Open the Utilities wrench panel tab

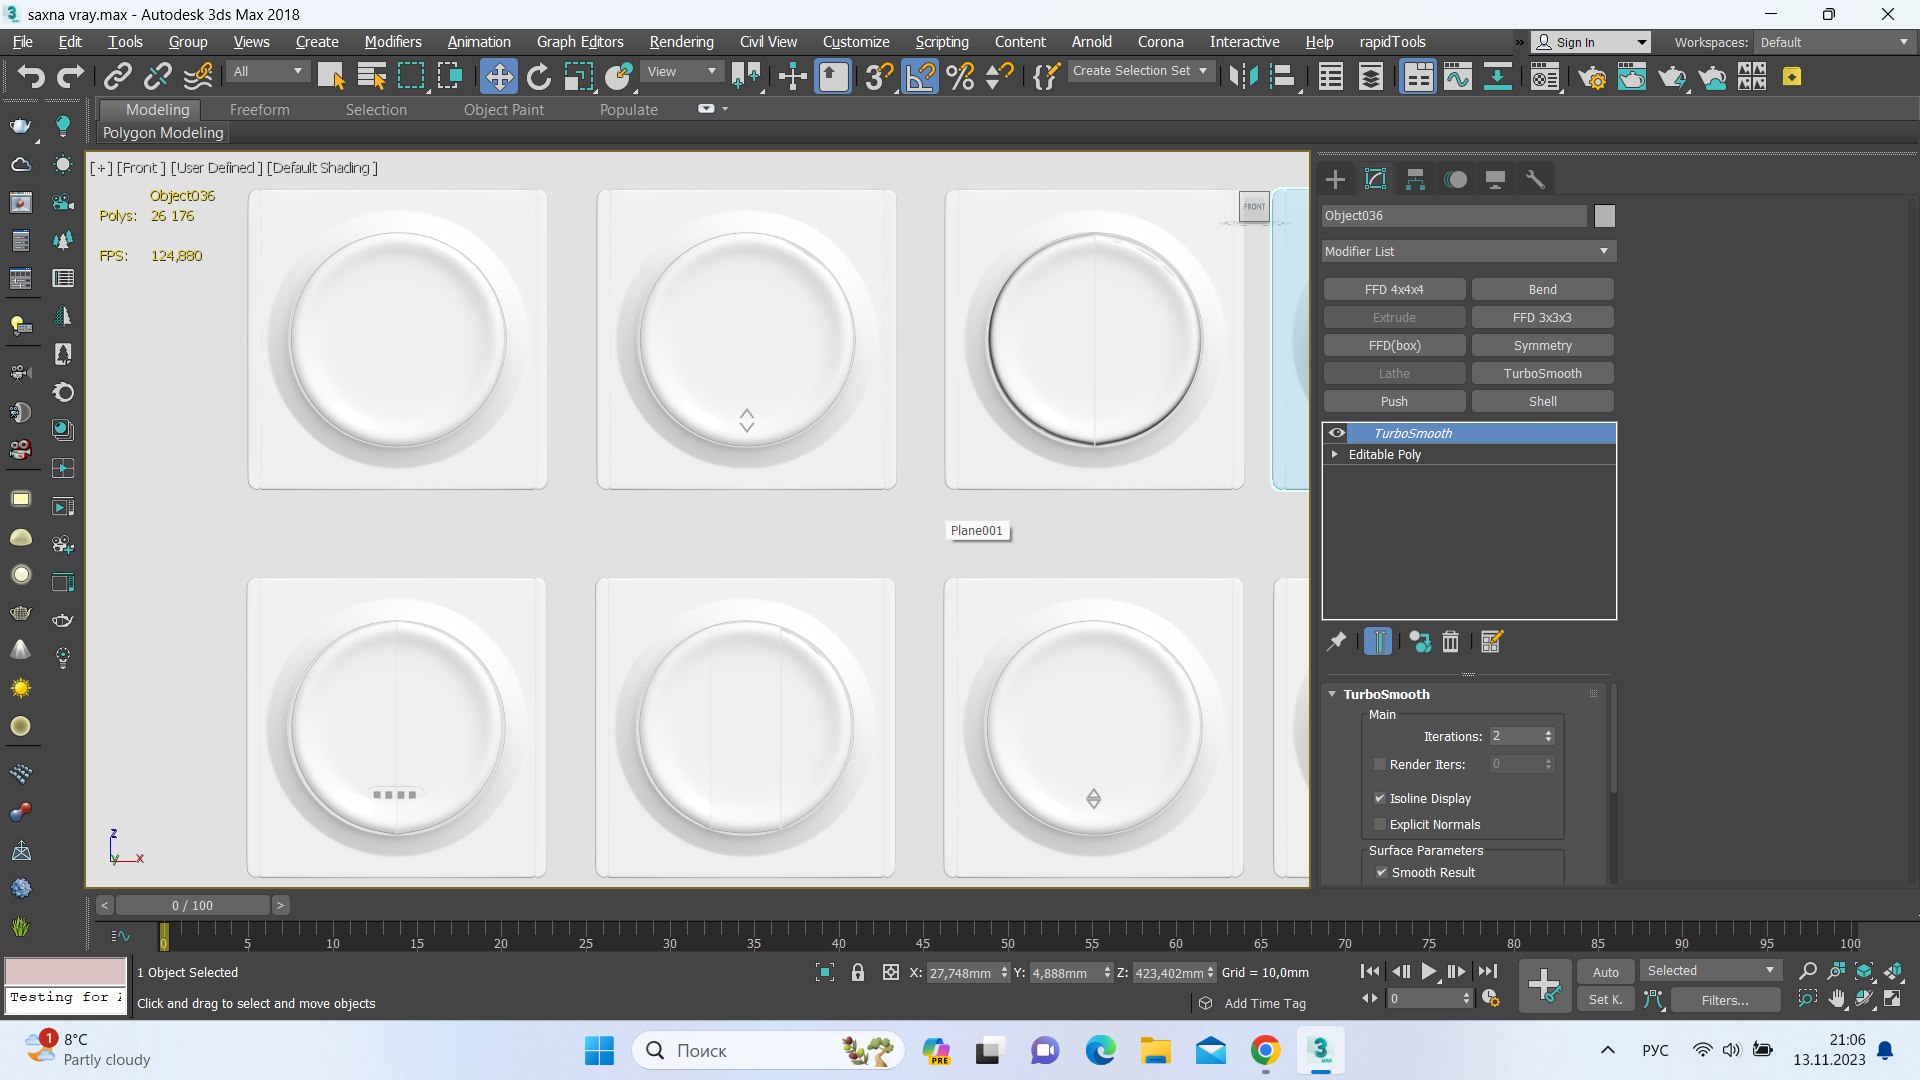click(1535, 180)
